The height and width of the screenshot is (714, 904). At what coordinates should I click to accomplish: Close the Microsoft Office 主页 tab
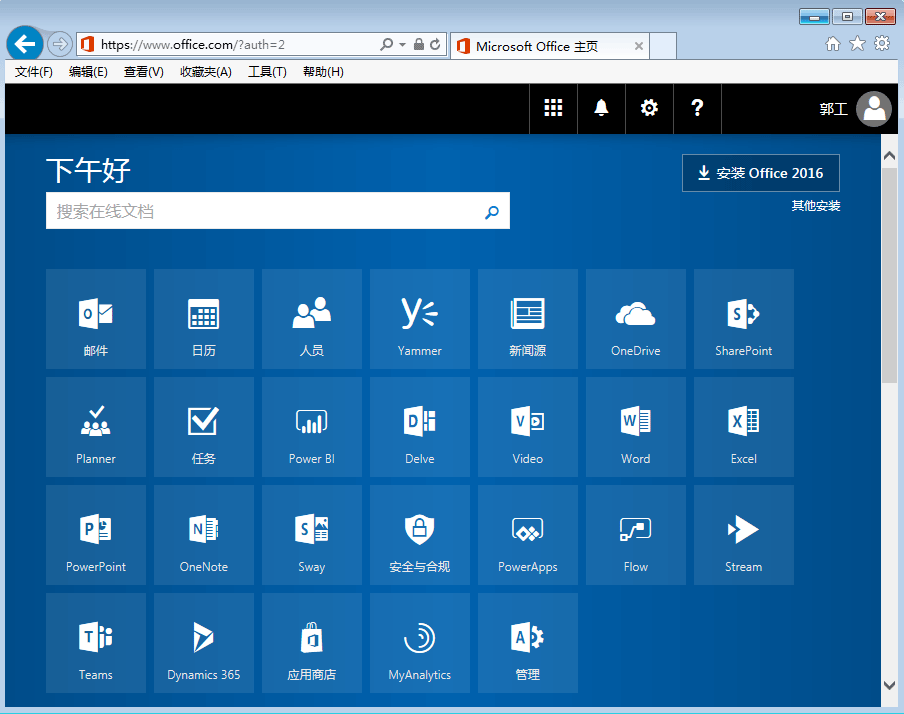point(639,46)
